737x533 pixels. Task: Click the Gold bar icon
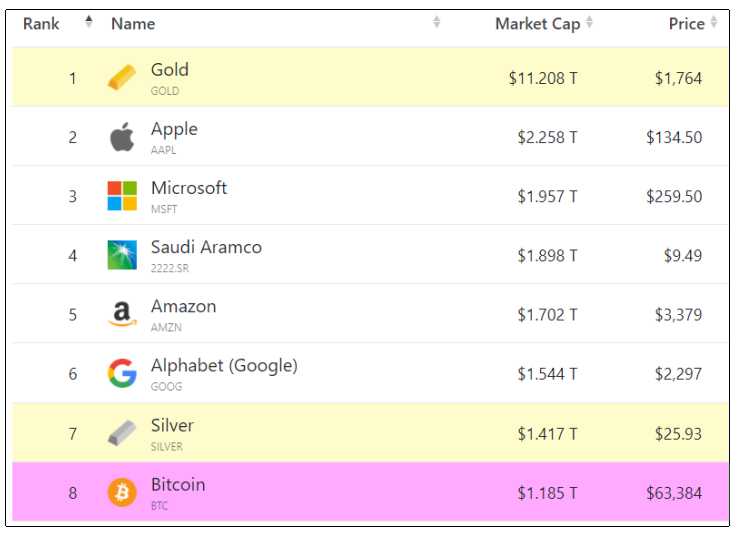click(122, 77)
